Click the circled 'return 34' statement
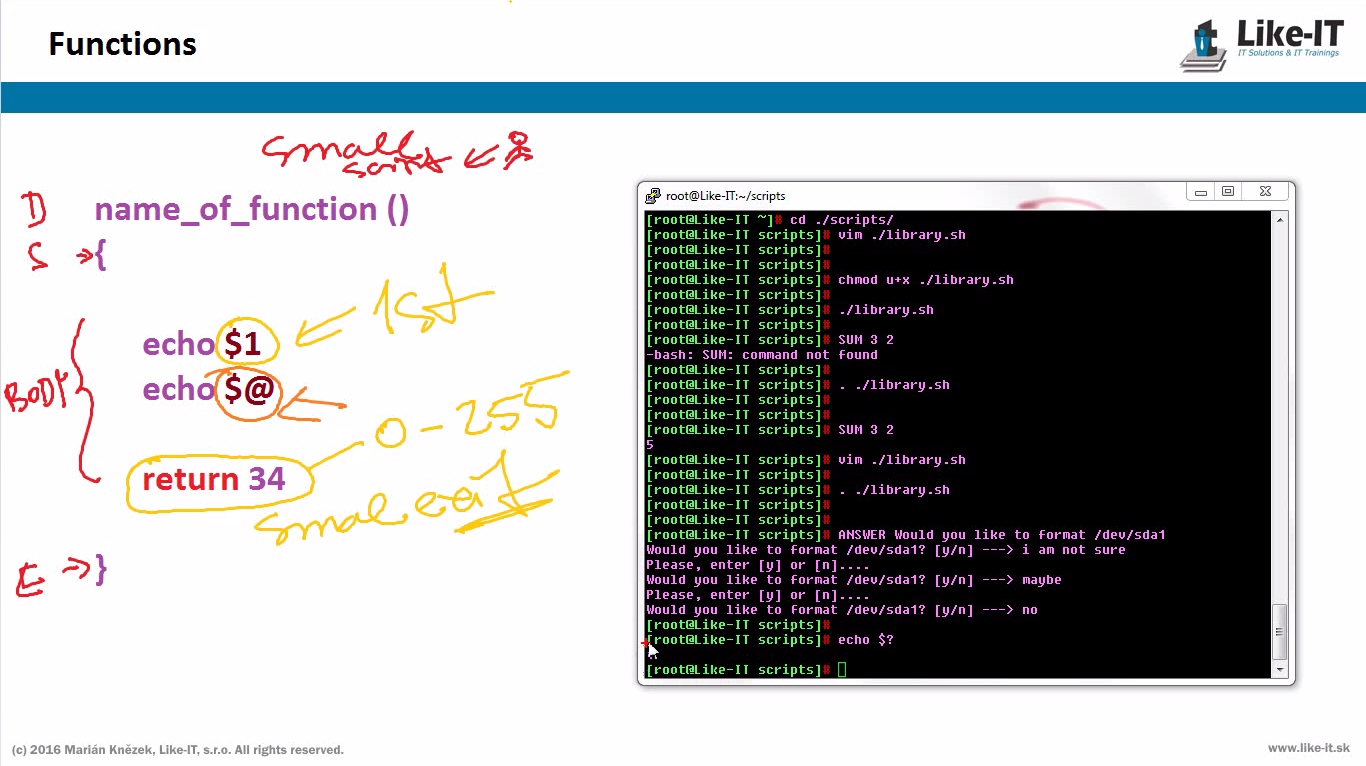The image size is (1366, 766). point(214,479)
